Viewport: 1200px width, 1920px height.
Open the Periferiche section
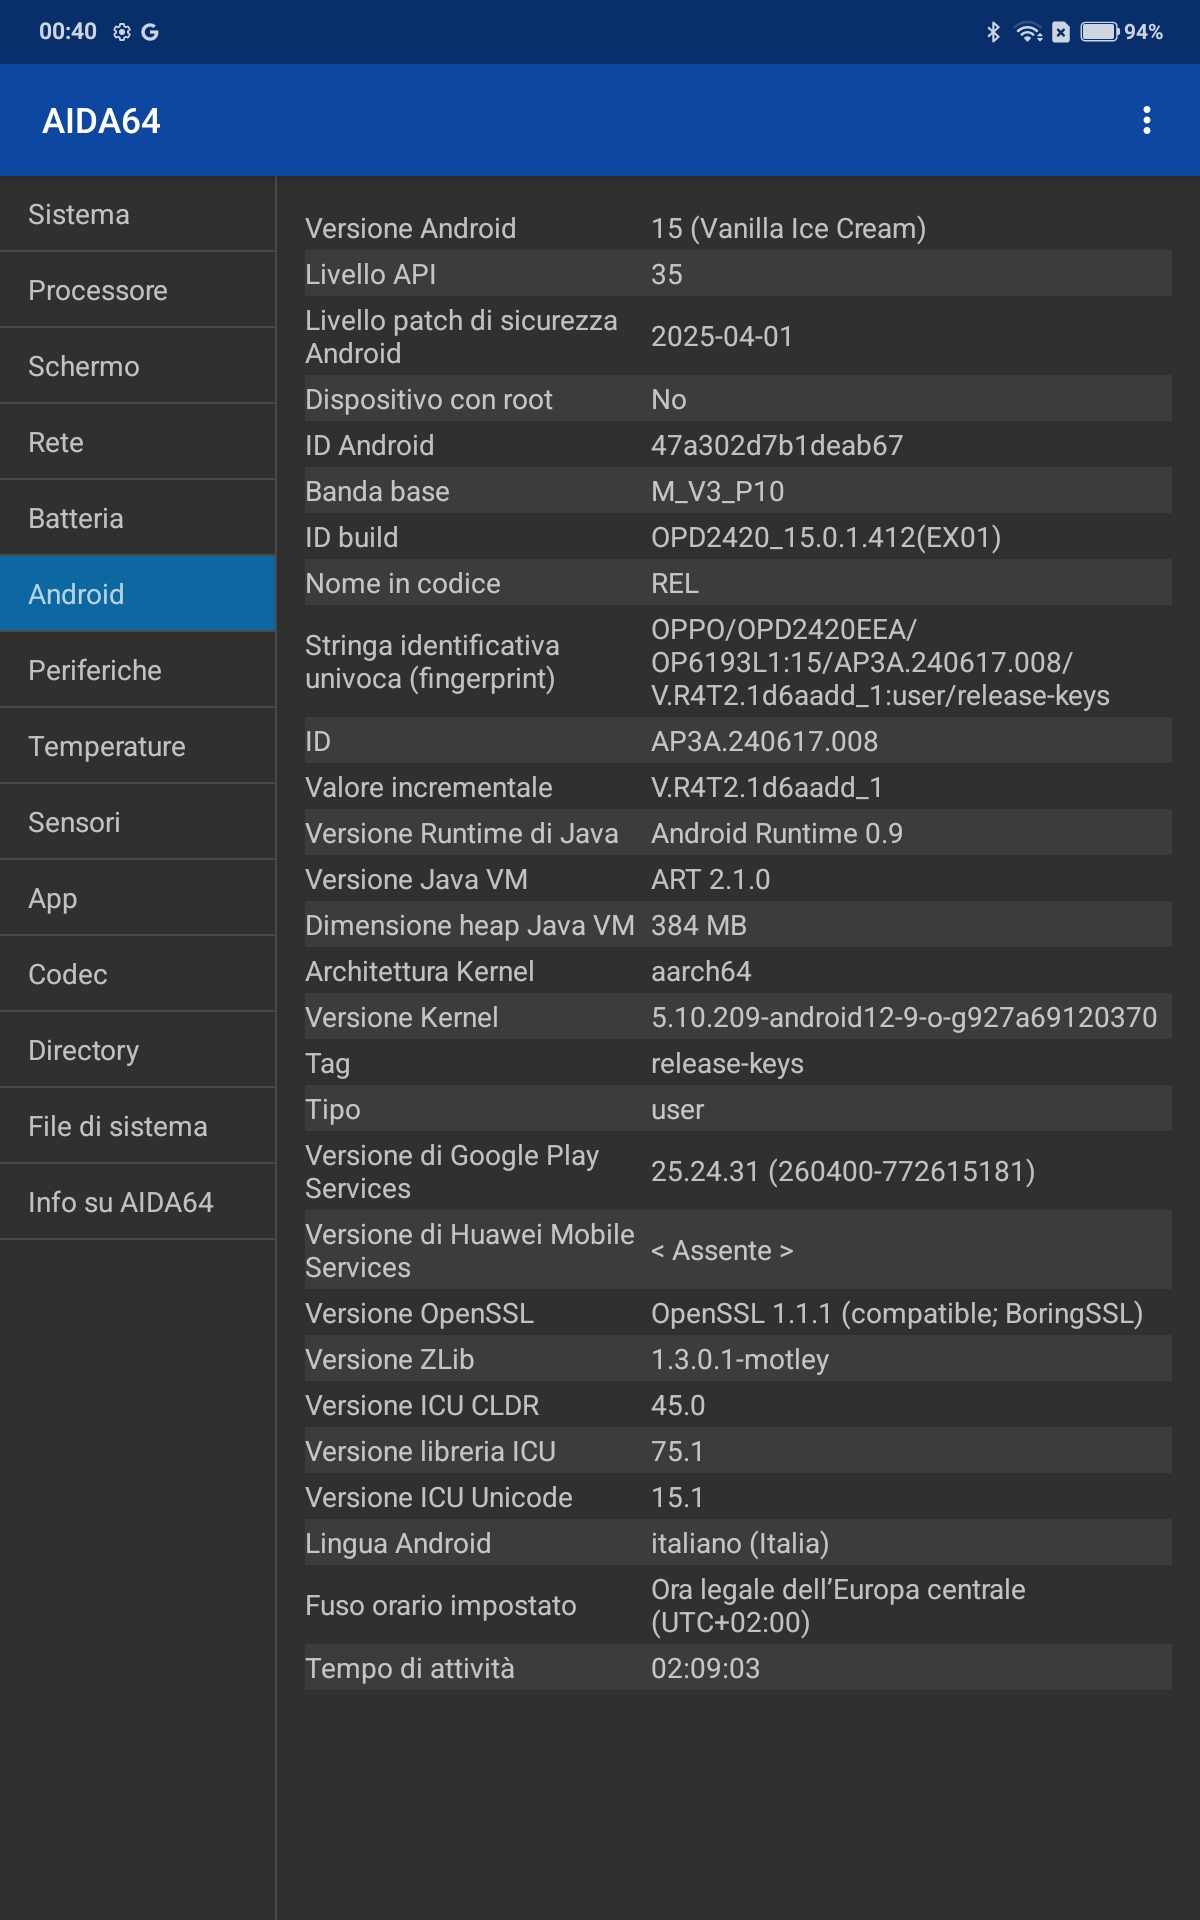(138, 670)
